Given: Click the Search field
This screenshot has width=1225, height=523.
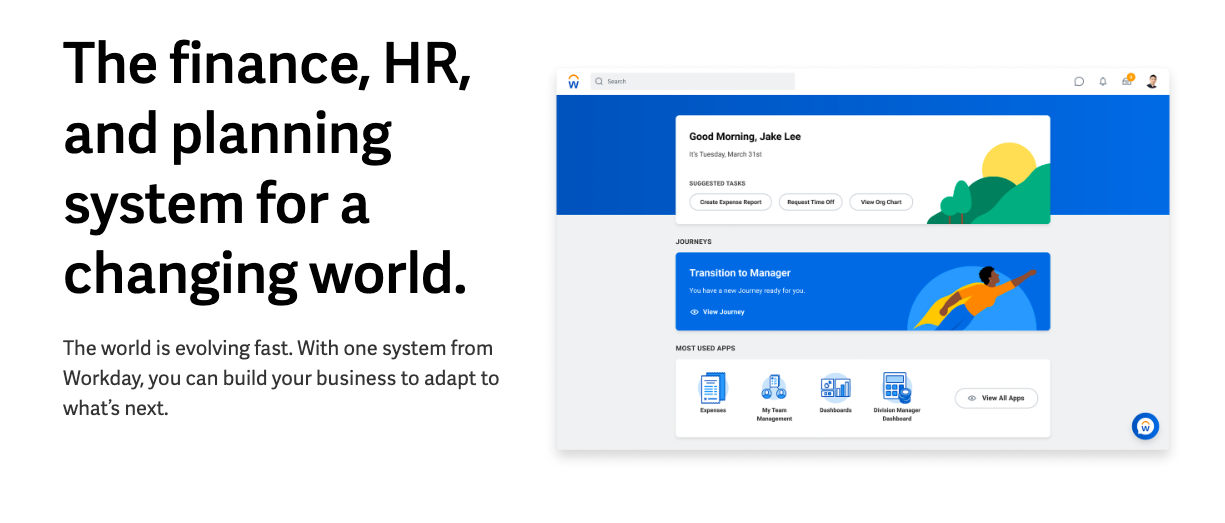Looking at the screenshot, I should coord(692,82).
